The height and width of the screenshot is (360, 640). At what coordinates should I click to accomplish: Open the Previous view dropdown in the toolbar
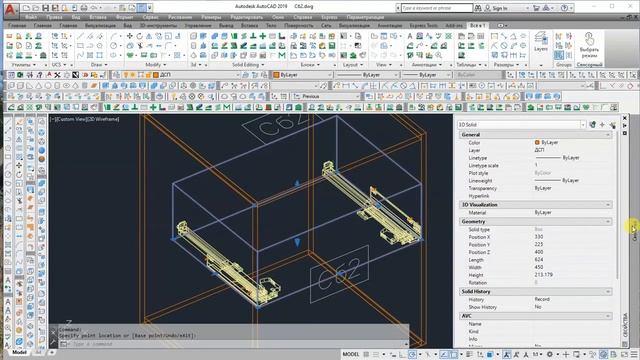358,96
